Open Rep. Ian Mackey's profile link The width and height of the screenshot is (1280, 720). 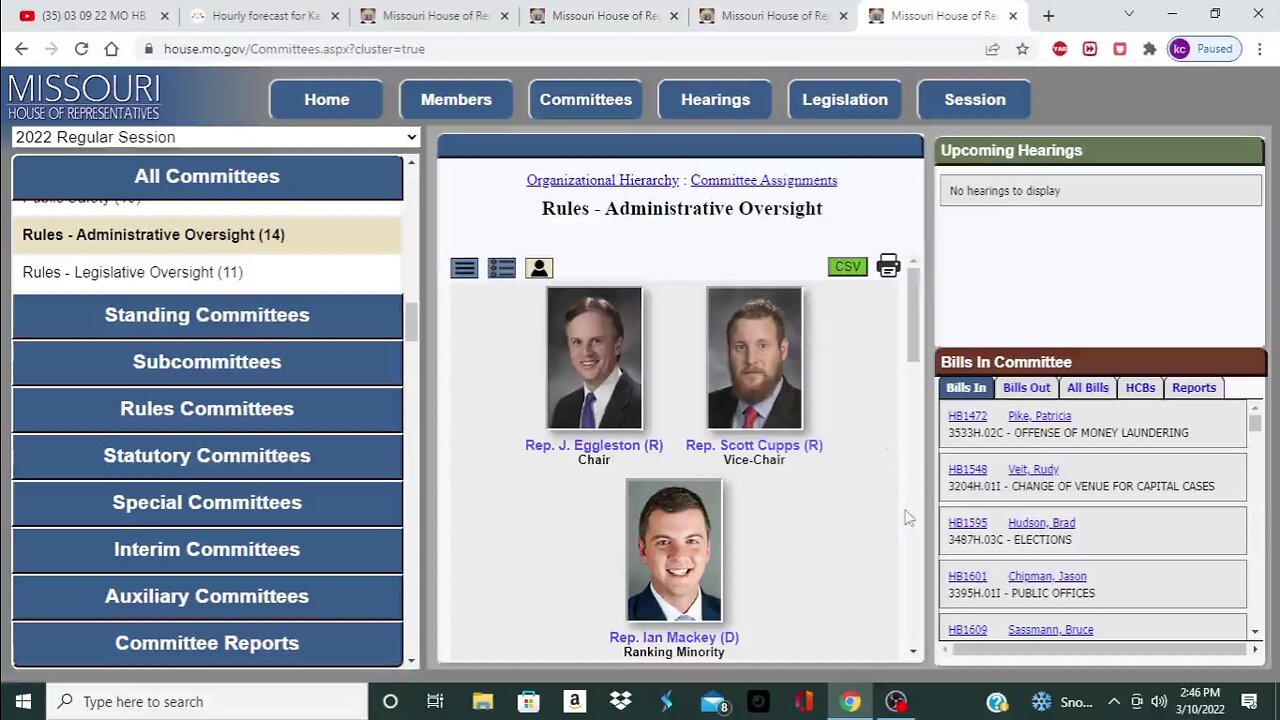pos(674,637)
